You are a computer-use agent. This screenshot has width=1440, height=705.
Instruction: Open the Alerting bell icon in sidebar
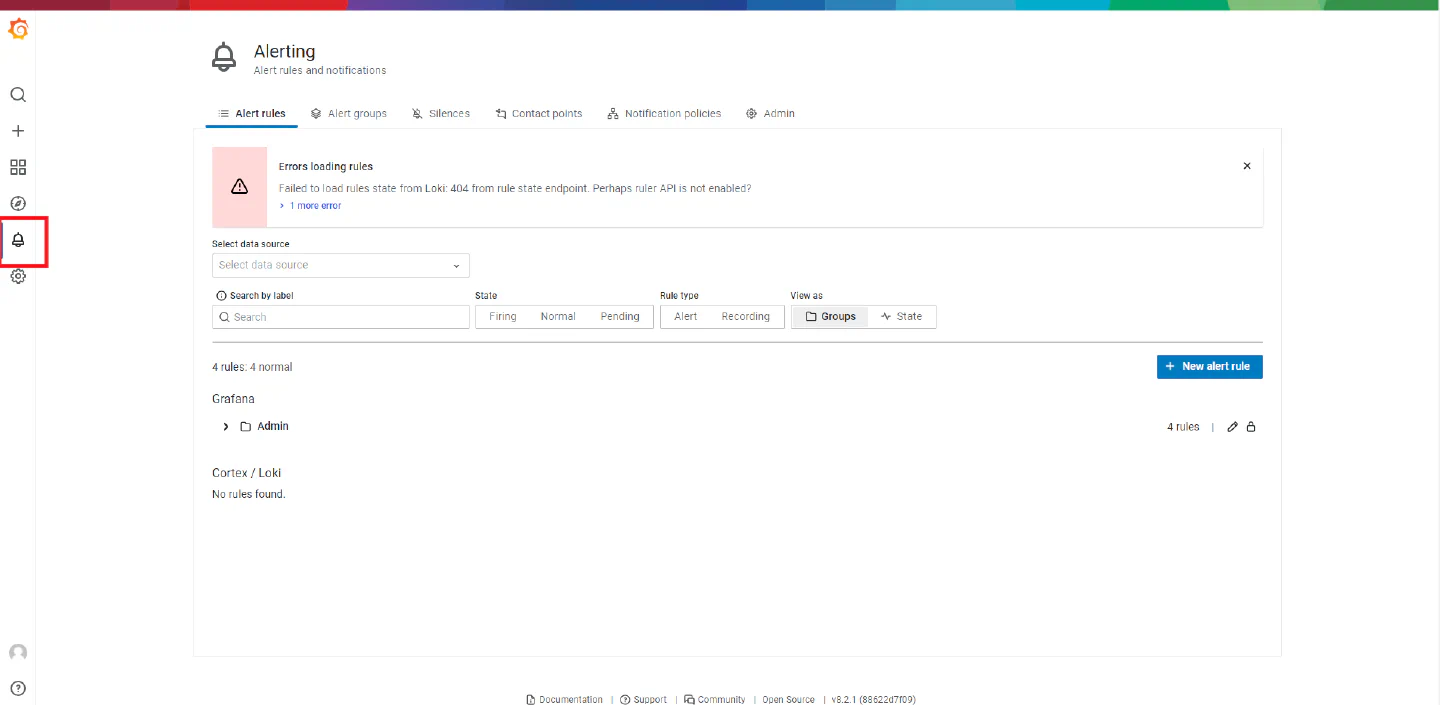tap(18, 240)
